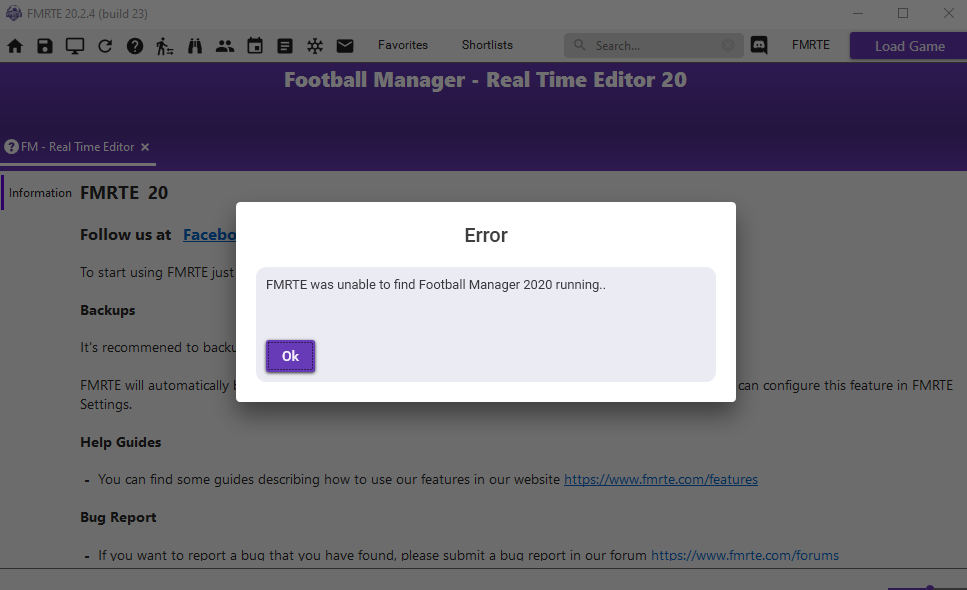The width and height of the screenshot is (967, 590).
Task: Open the people group icon
Action: pos(225,46)
